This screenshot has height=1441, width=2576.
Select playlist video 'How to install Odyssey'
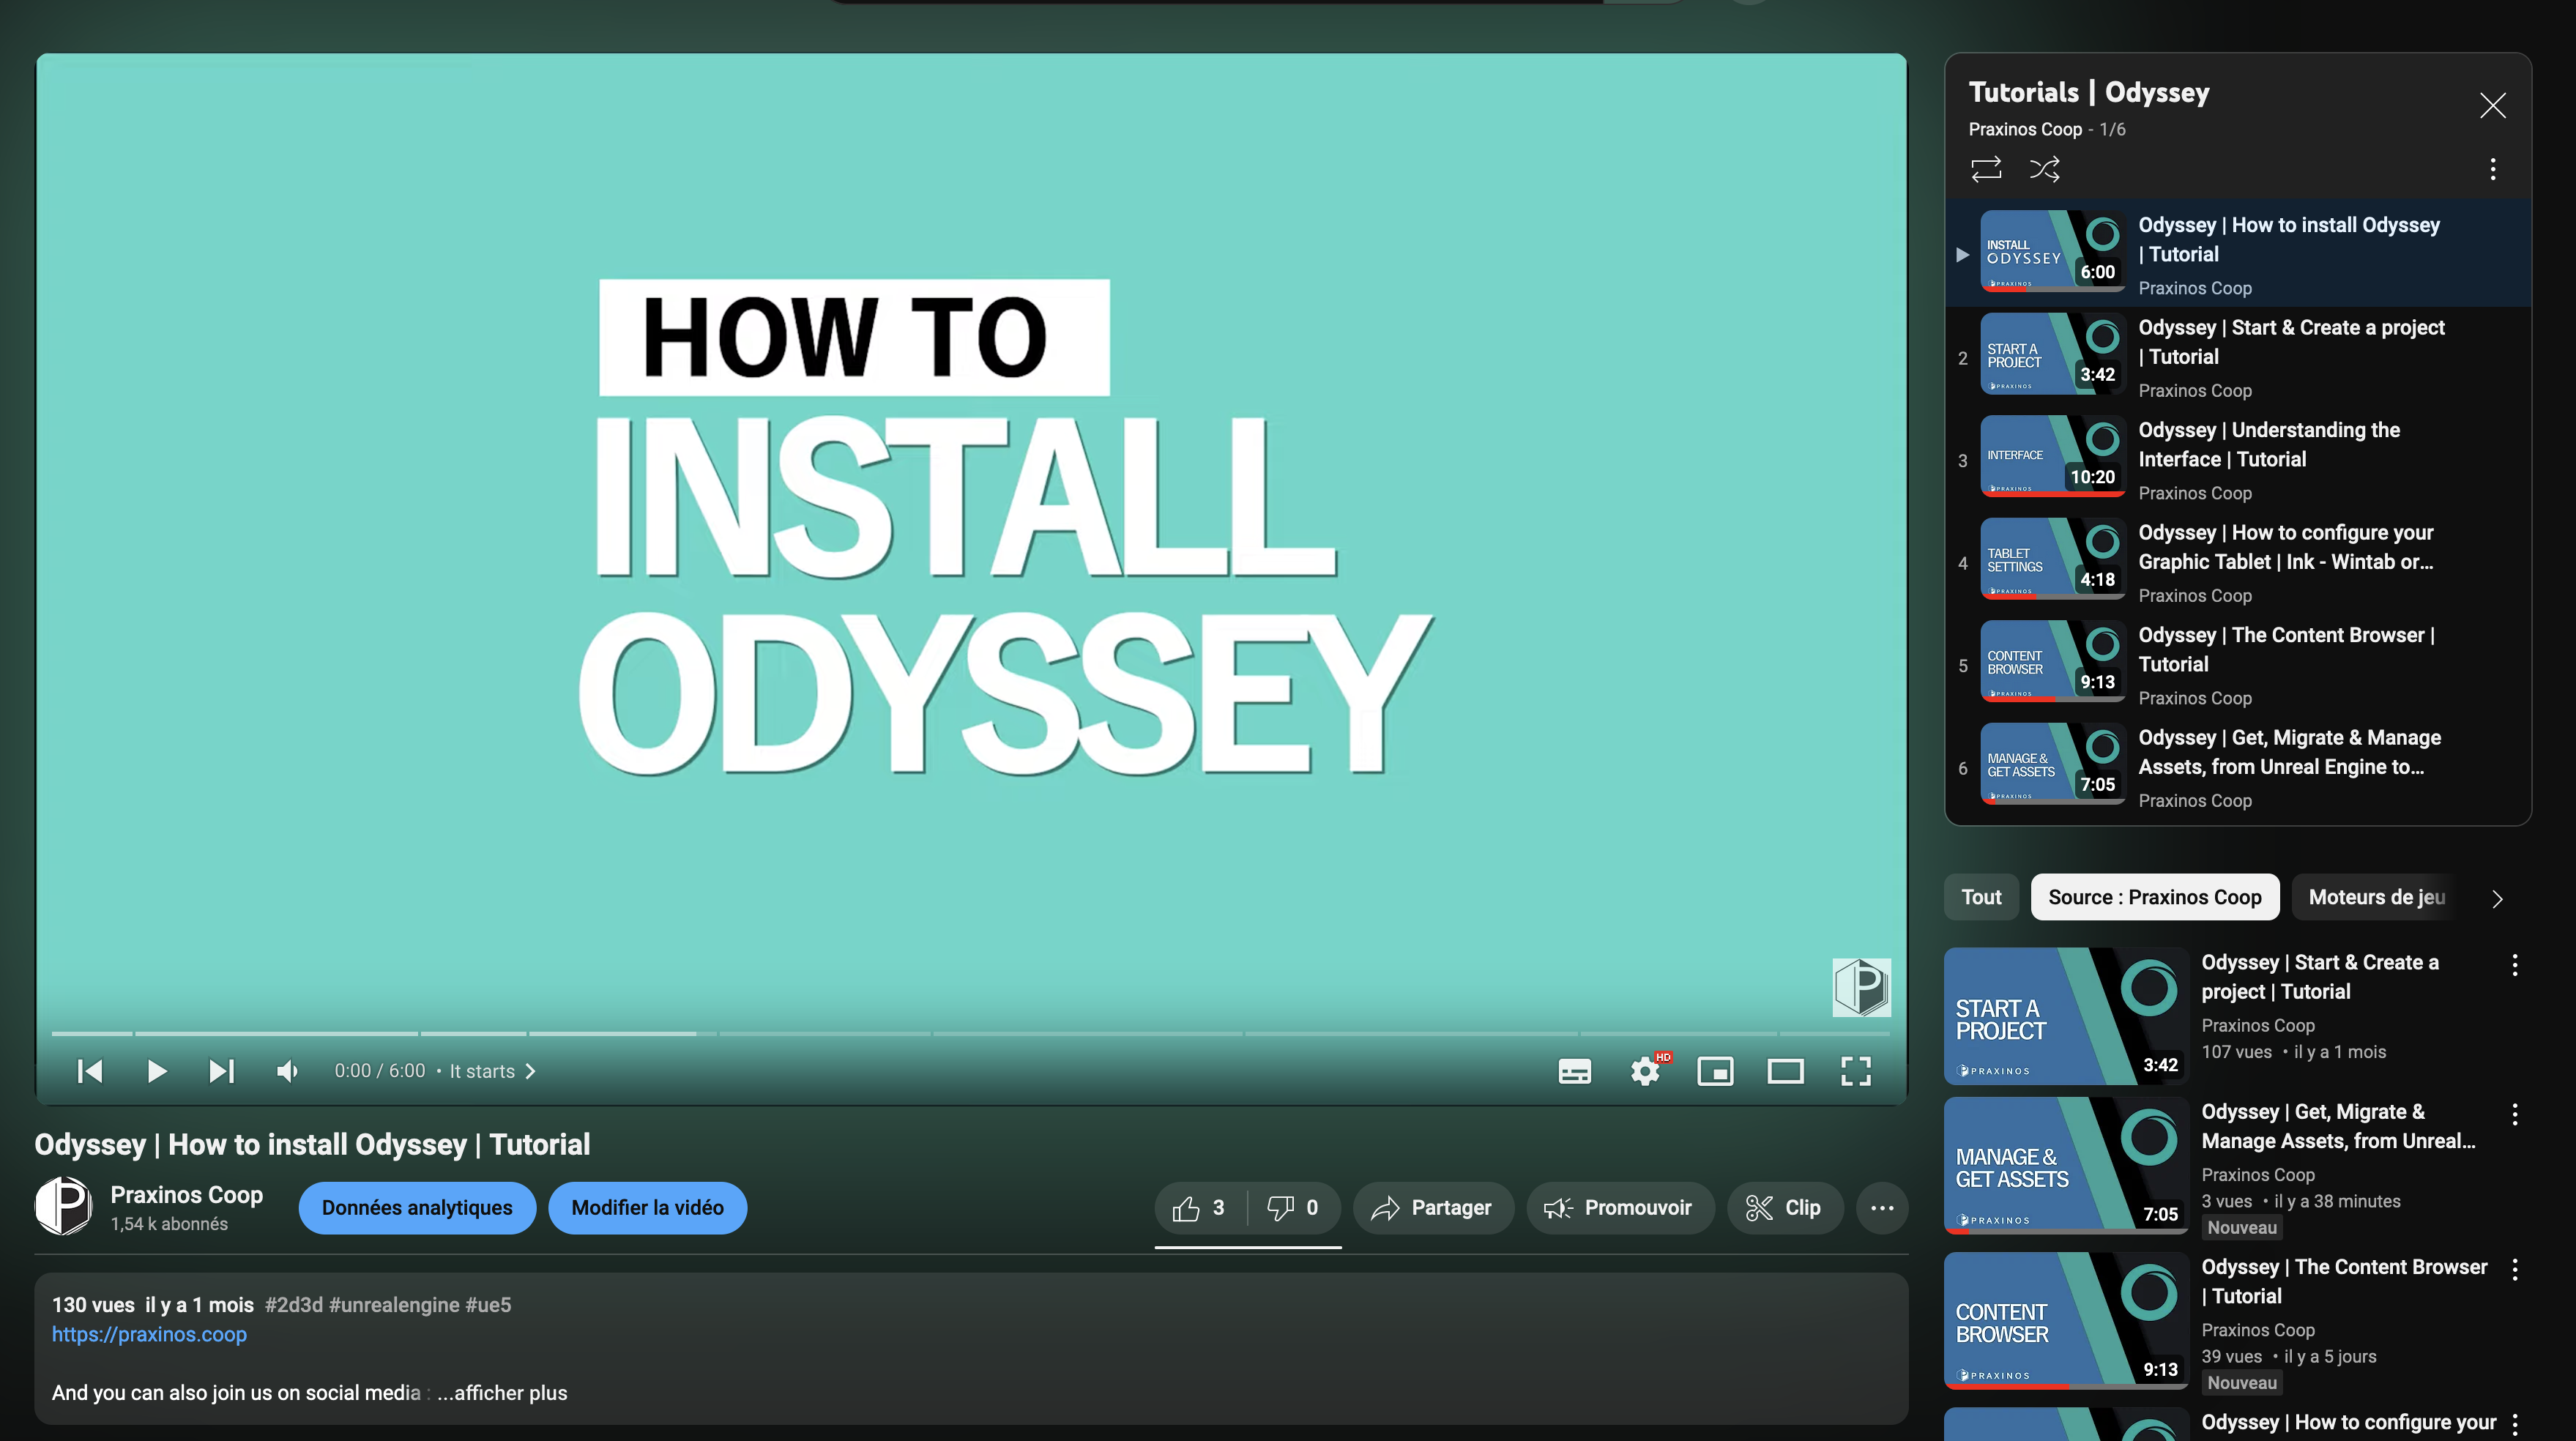(x=2238, y=254)
